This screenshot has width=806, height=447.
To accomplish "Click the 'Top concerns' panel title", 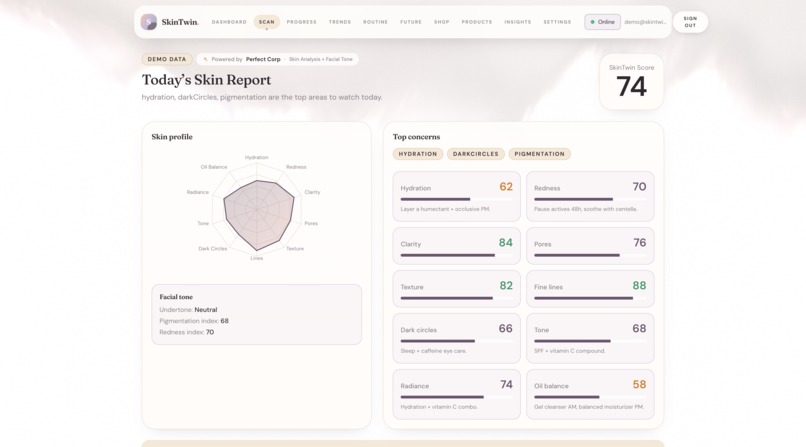I will tap(416, 137).
